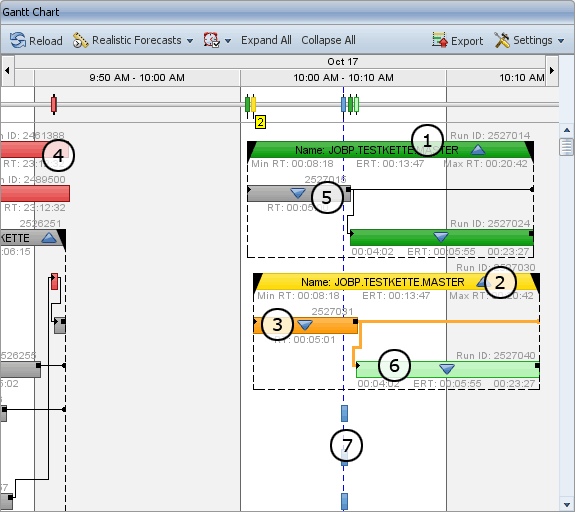
Task: Move the timeline left with the arrow
Action: click(x=7, y=70)
